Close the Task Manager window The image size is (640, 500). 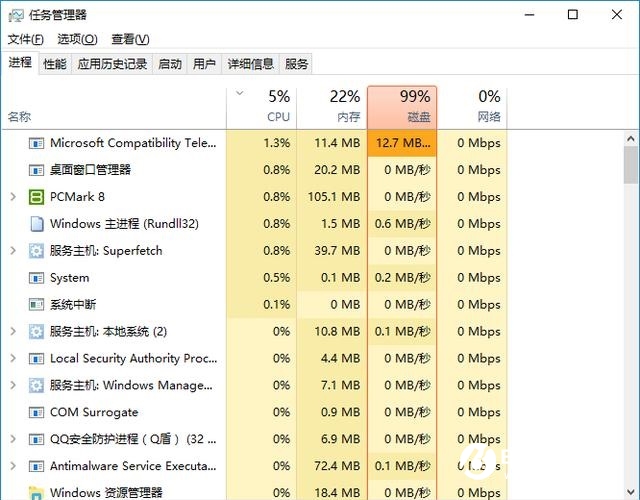click(617, 15)
